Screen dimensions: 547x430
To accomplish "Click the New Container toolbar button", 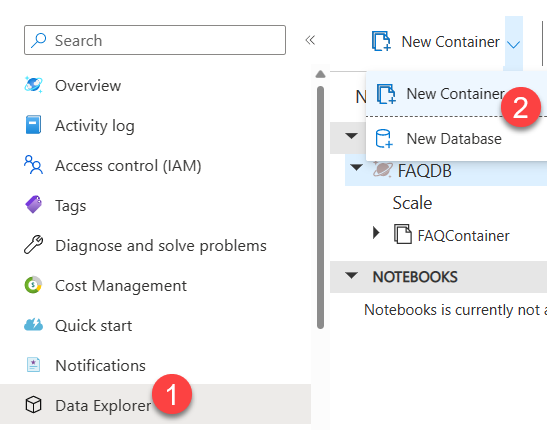I will [x=435, y=42].
